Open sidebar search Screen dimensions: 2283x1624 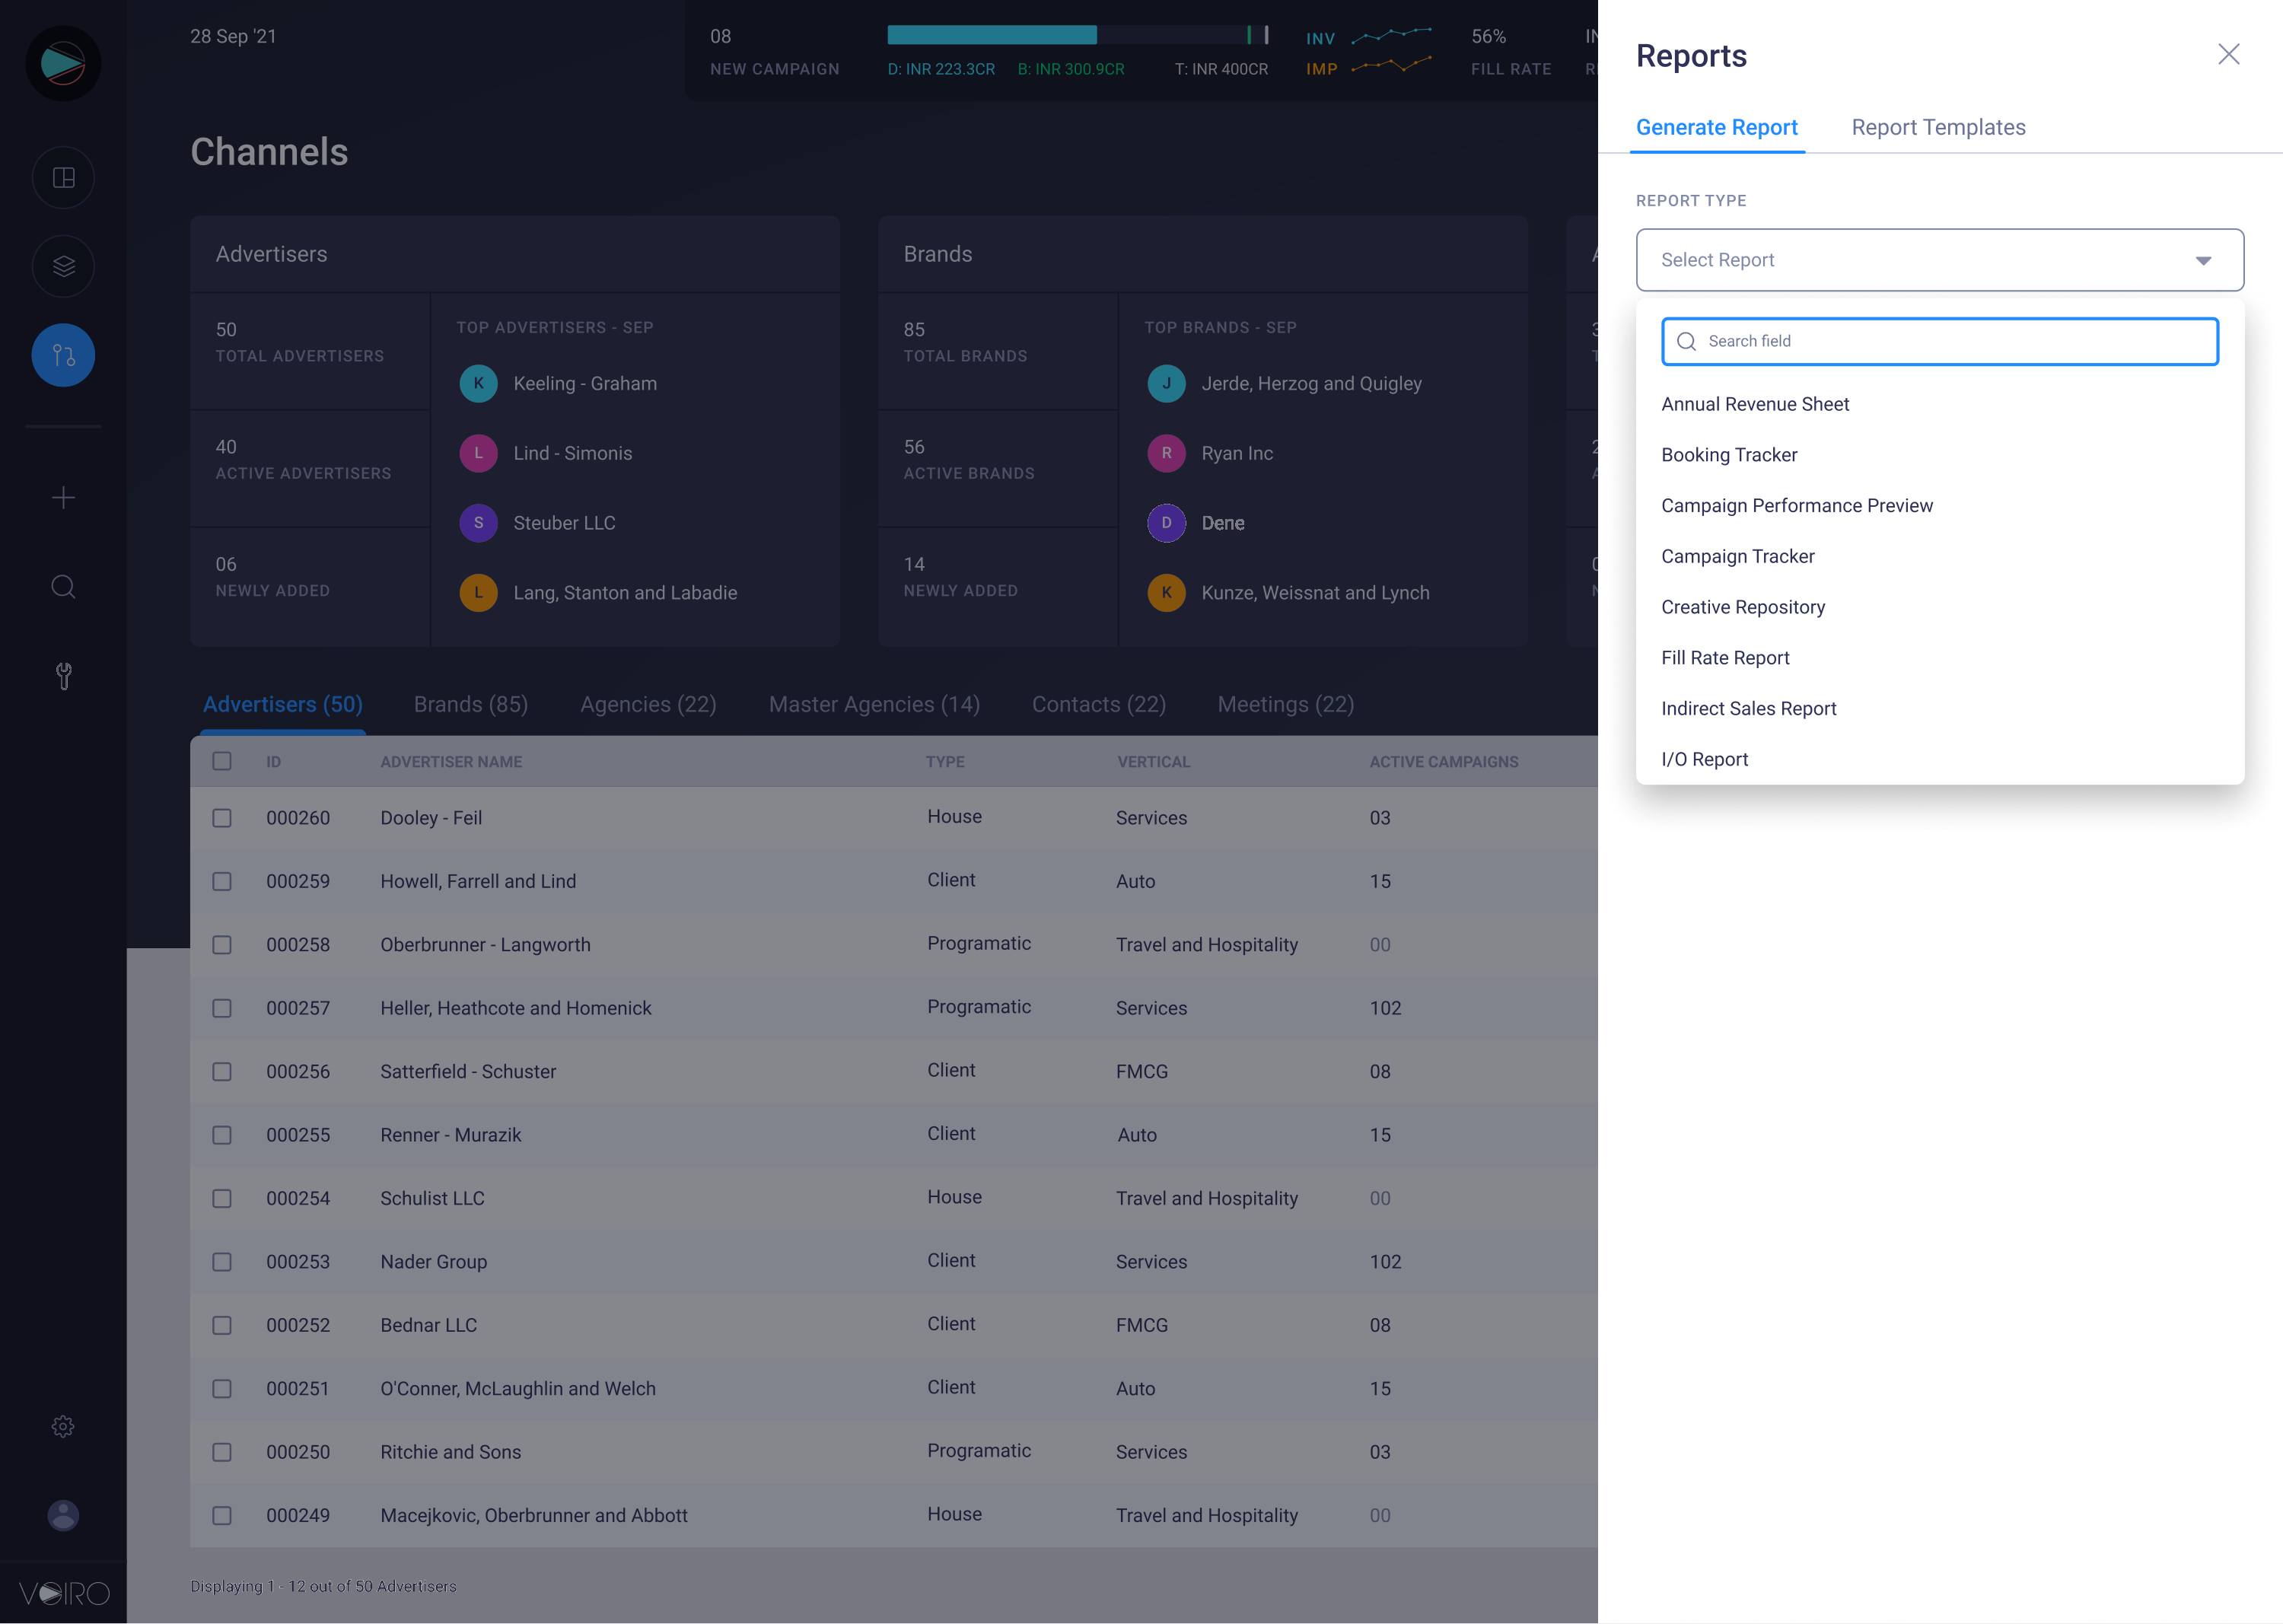[63, 587]
